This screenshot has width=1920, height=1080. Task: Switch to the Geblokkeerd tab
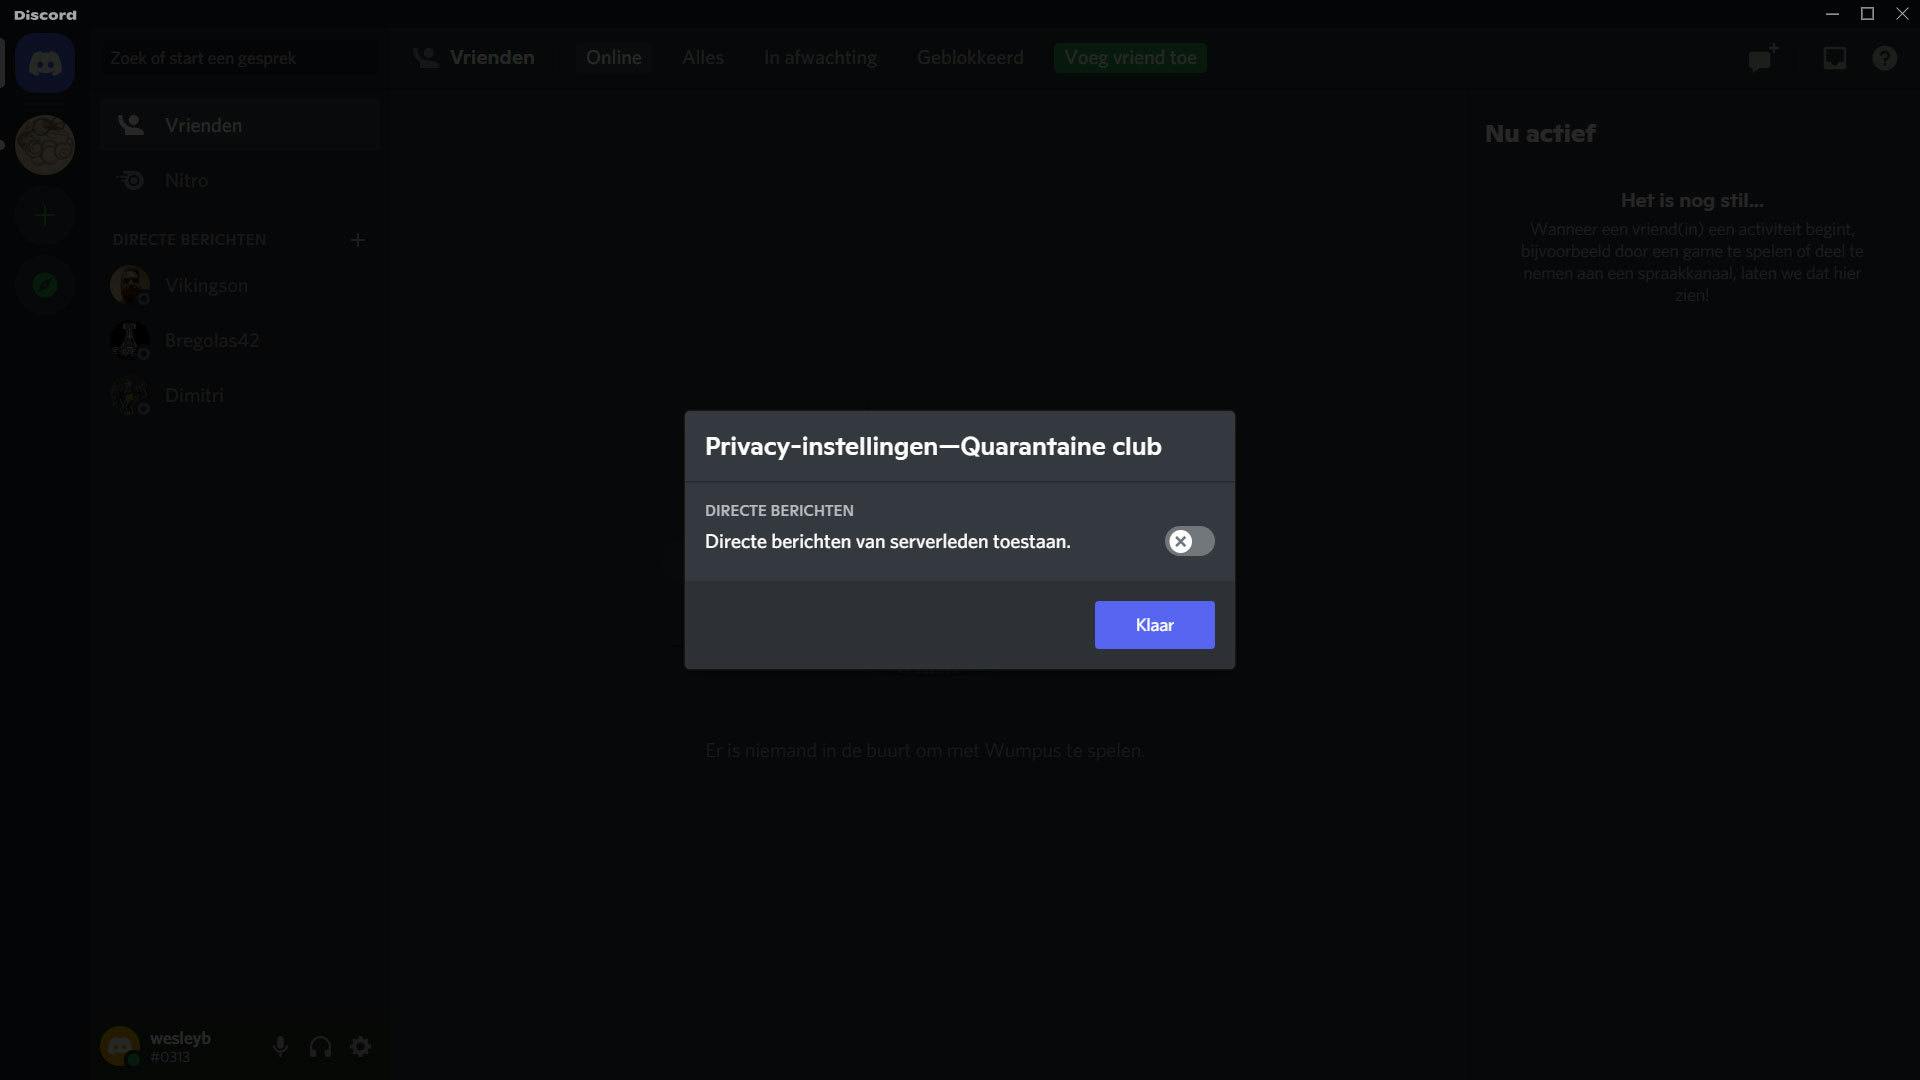click(x=969, y=58)
